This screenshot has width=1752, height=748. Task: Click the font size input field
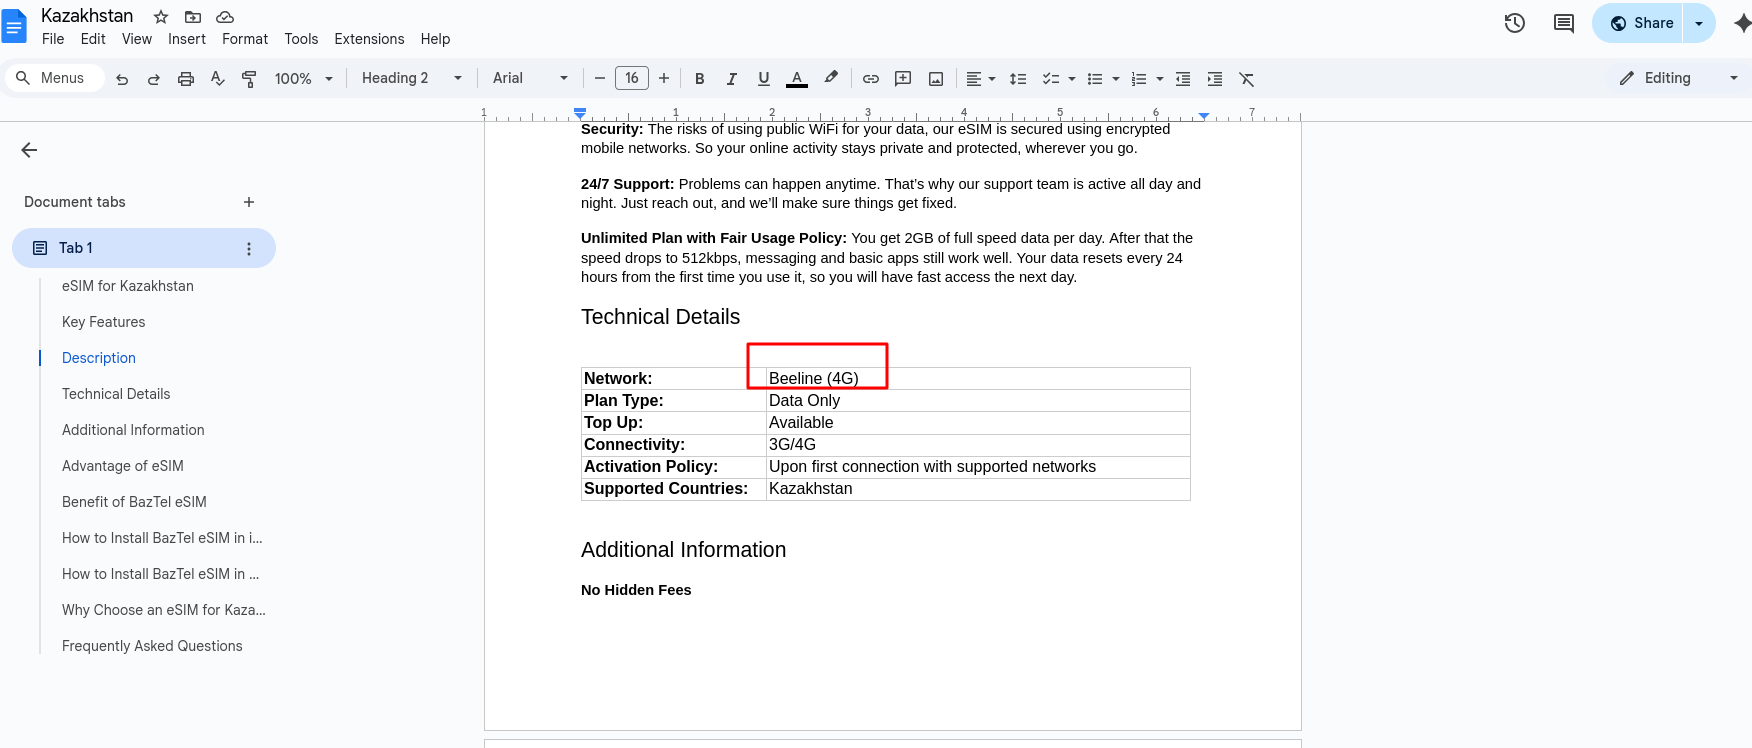pyautogui.click(x=632, y=78)
